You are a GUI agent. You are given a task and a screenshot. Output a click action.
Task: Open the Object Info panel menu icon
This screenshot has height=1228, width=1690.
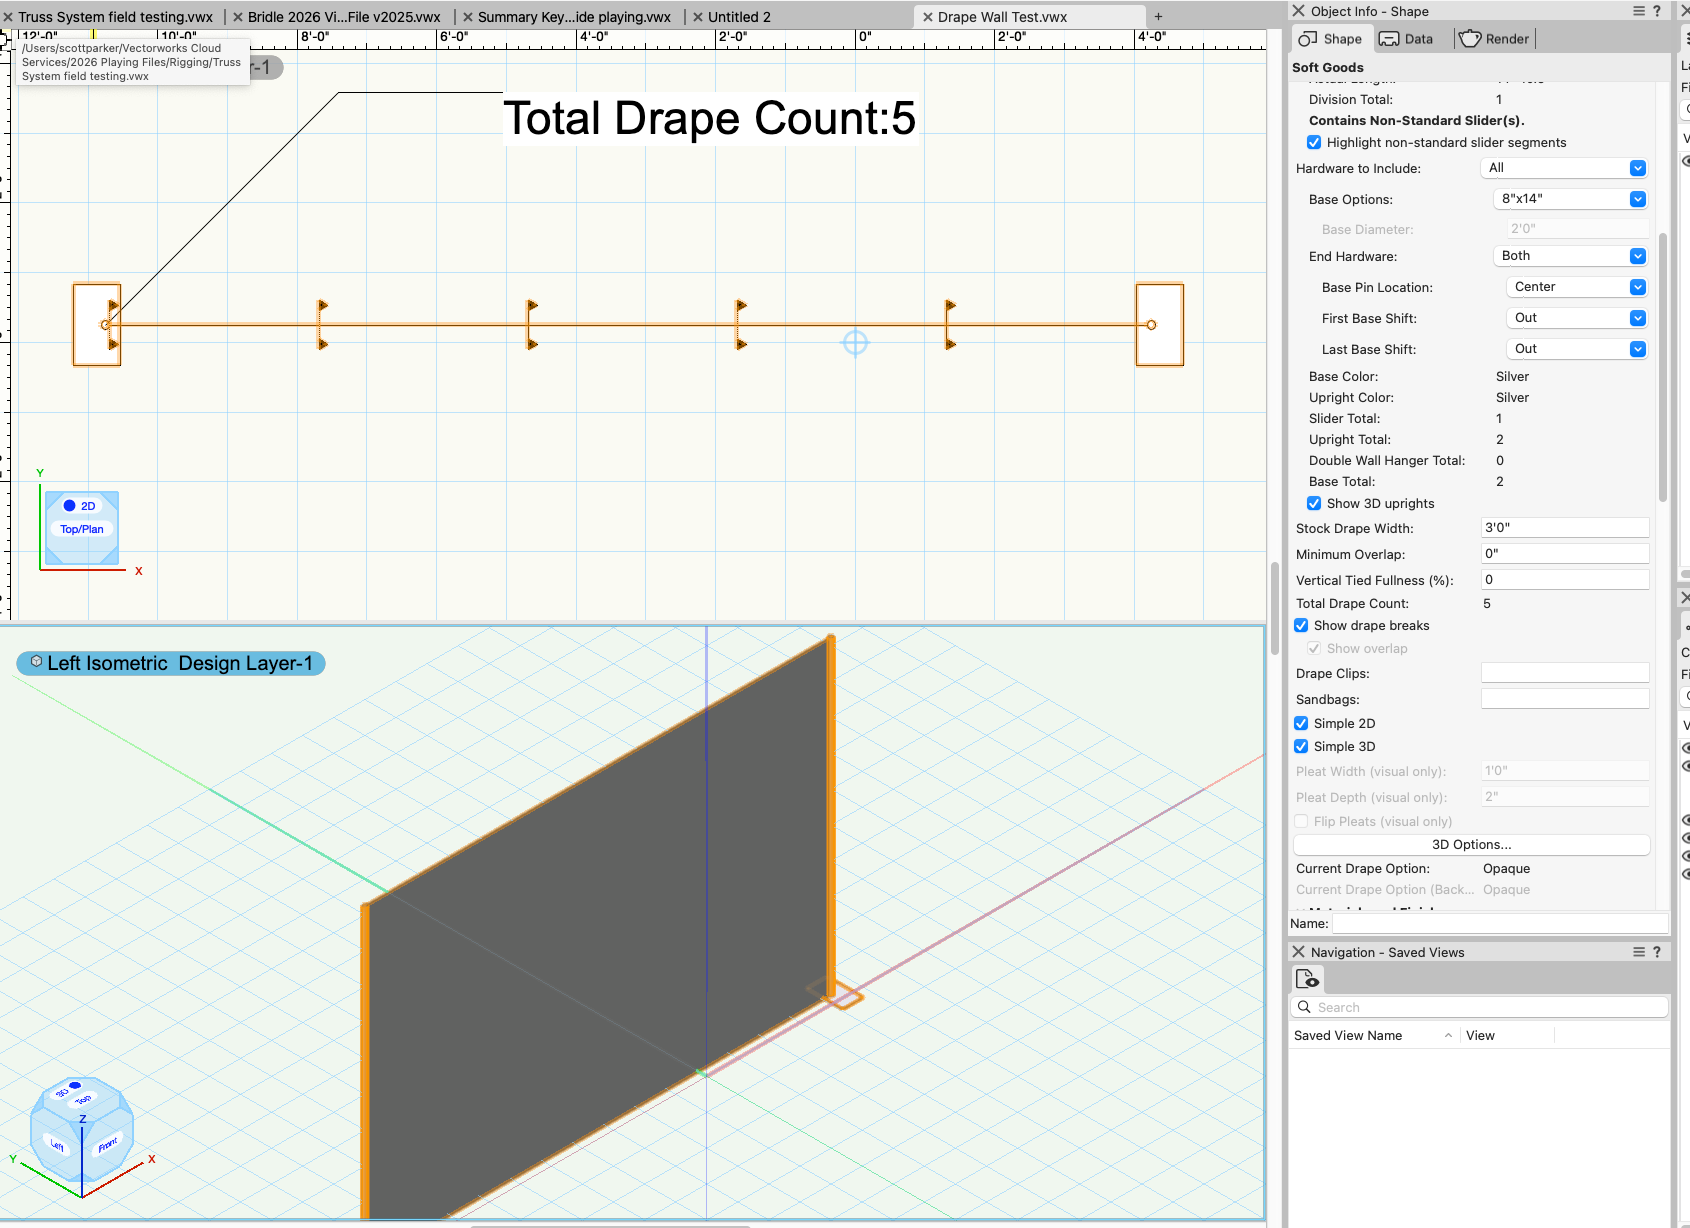[1638, 11]
